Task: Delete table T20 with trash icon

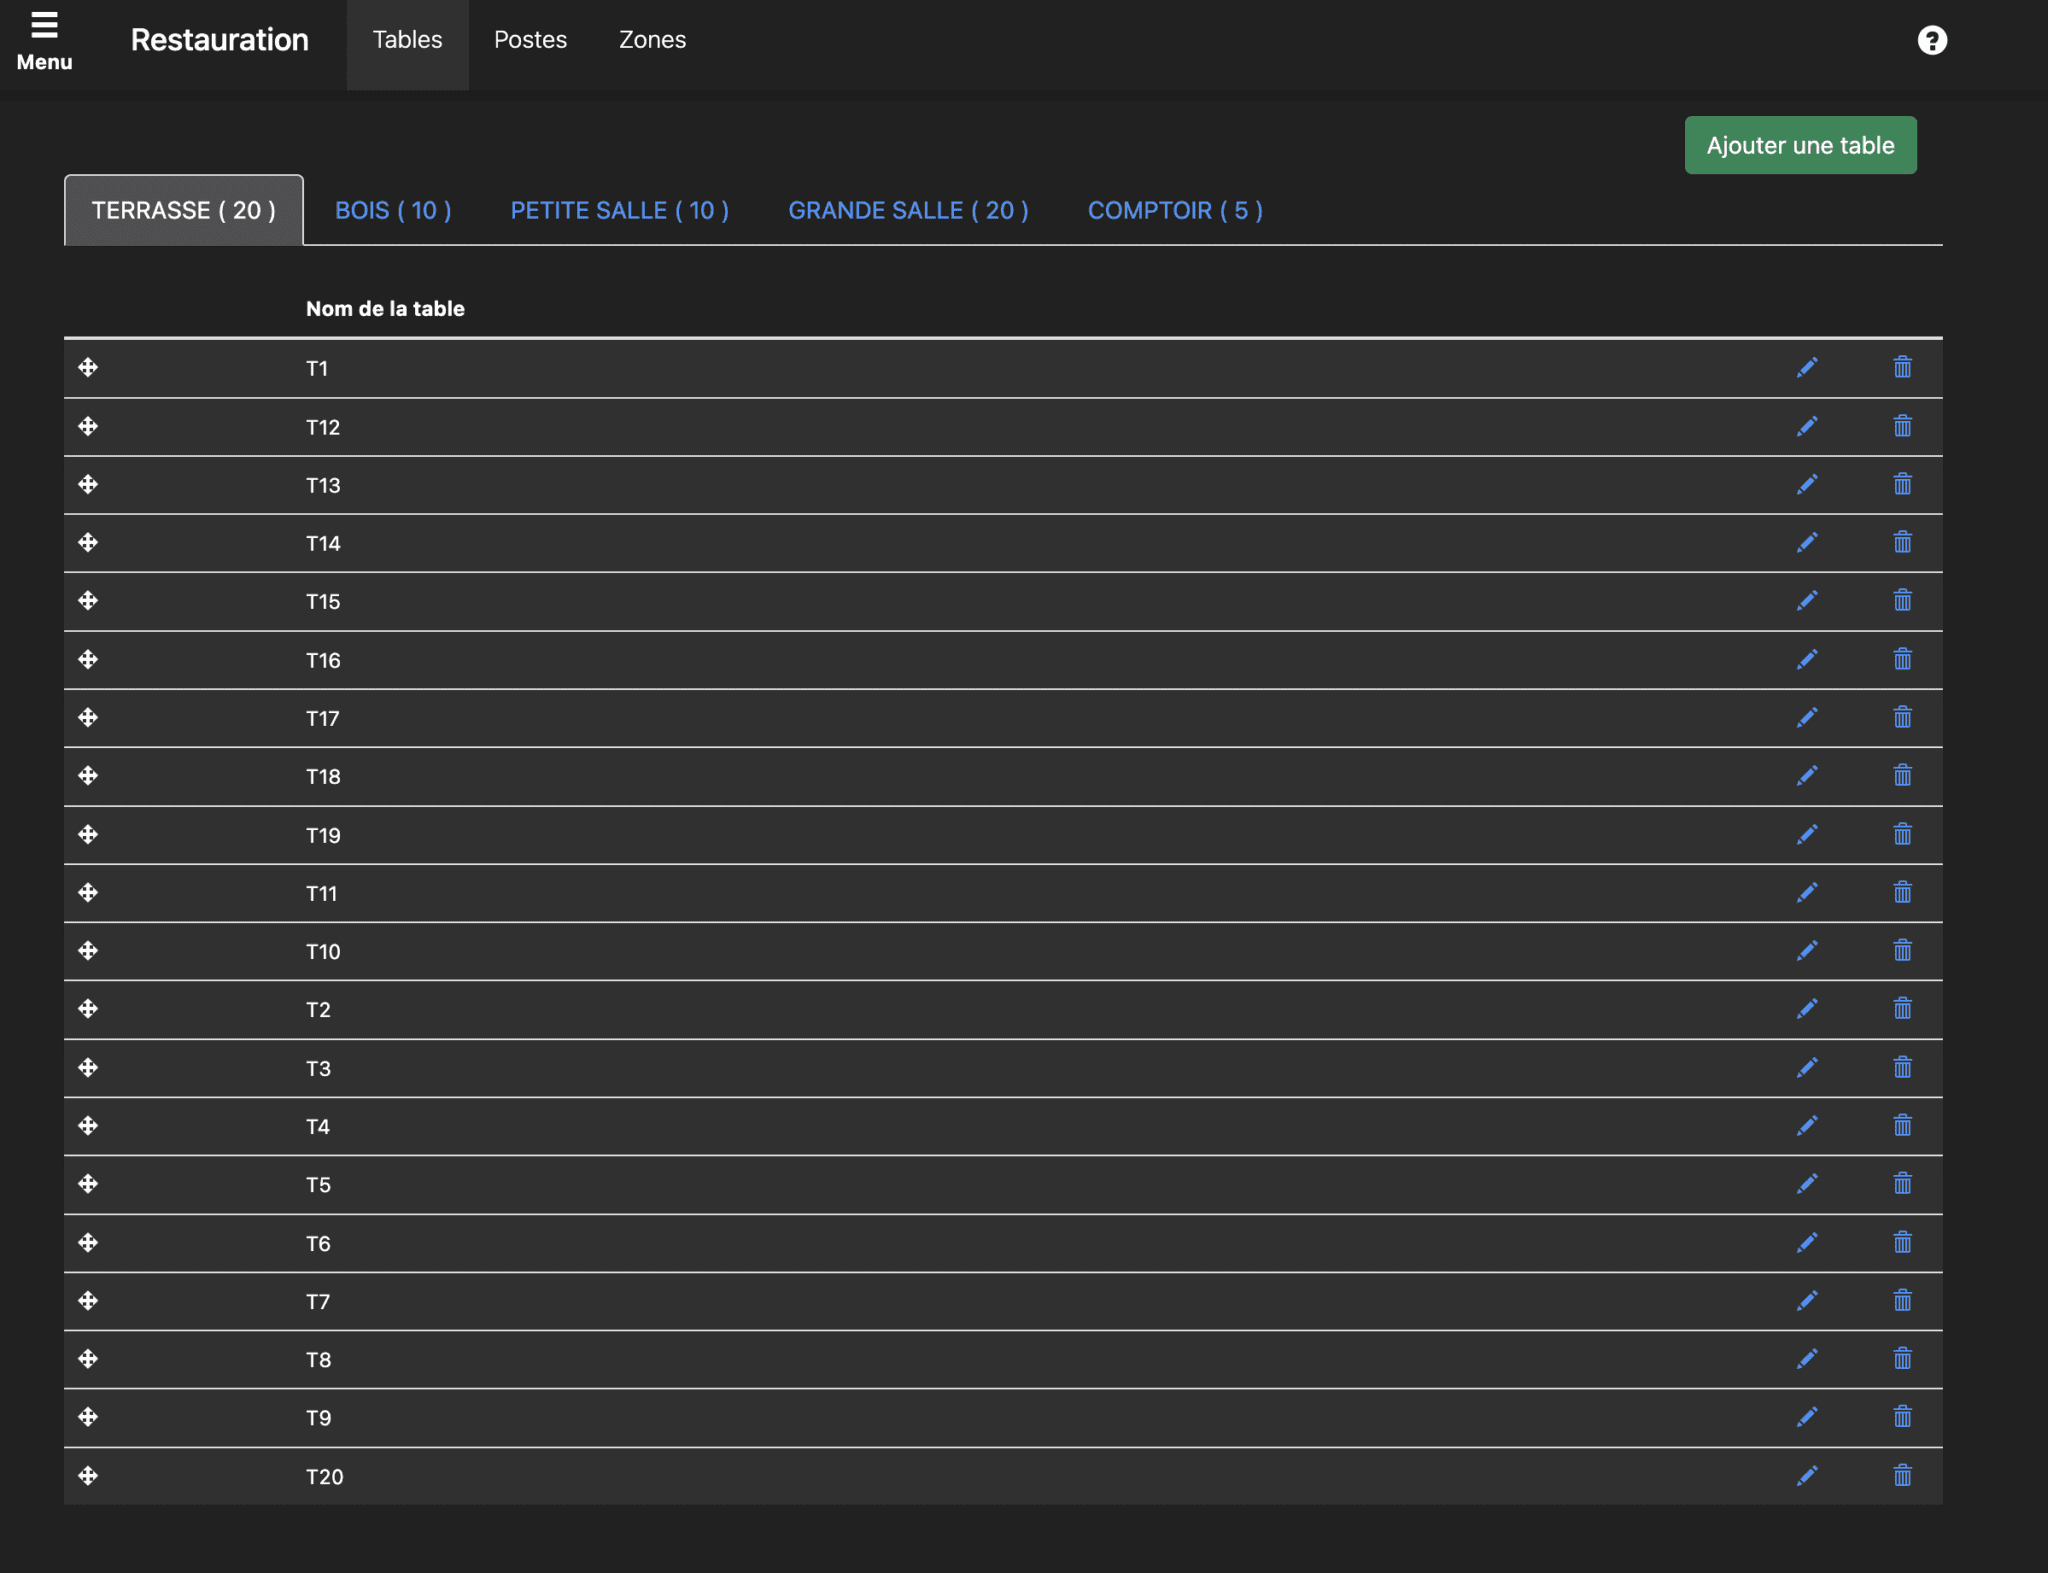Action: coord(1902,1476)
